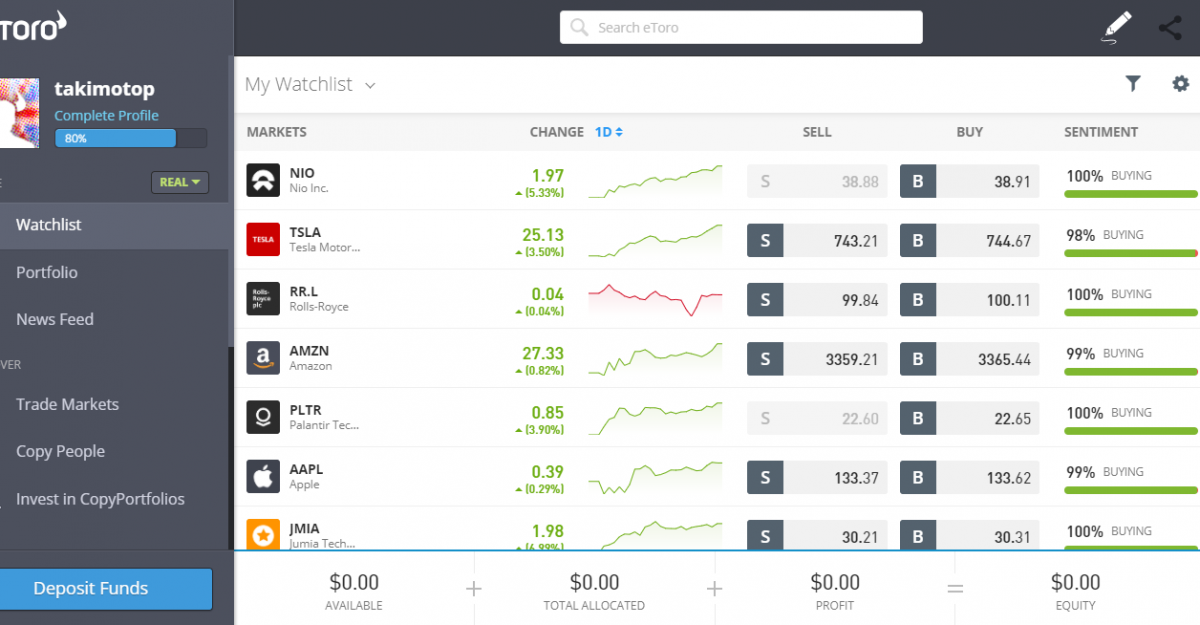Open the NIO Nio Inc. market name
1200x625 pixels.
click(309, 180)
